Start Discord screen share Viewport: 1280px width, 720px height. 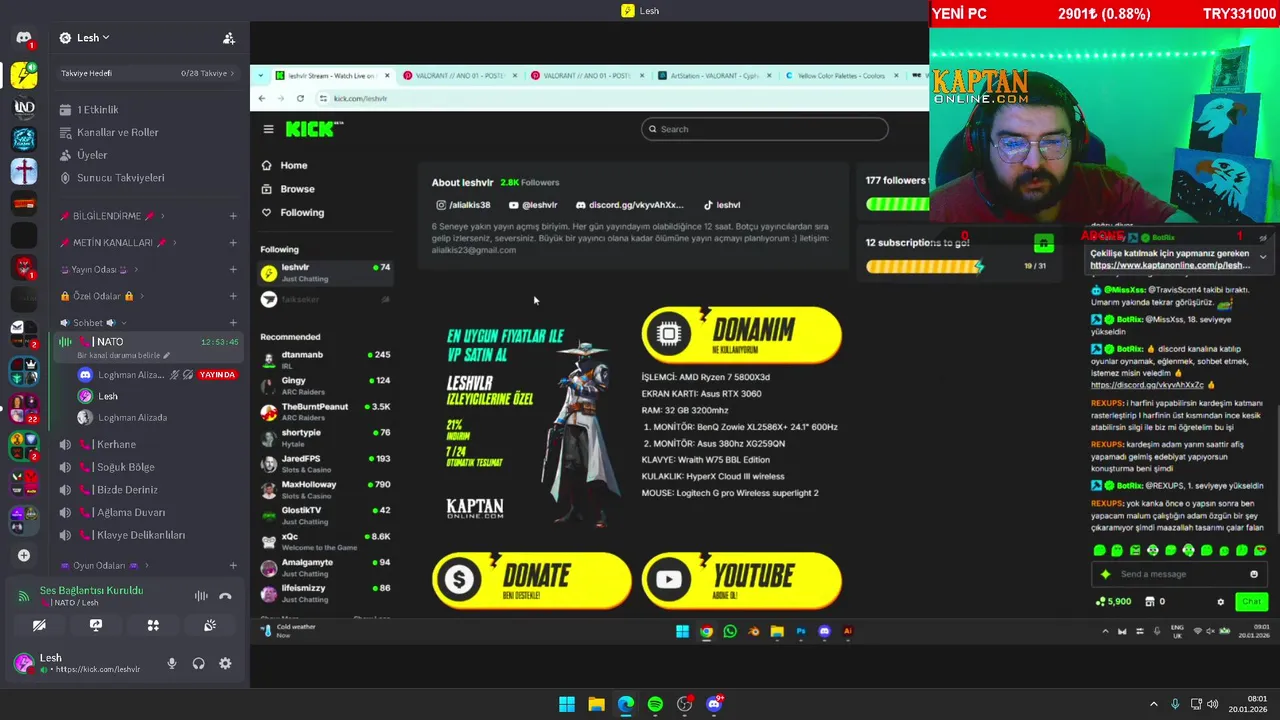click(96, 626)
